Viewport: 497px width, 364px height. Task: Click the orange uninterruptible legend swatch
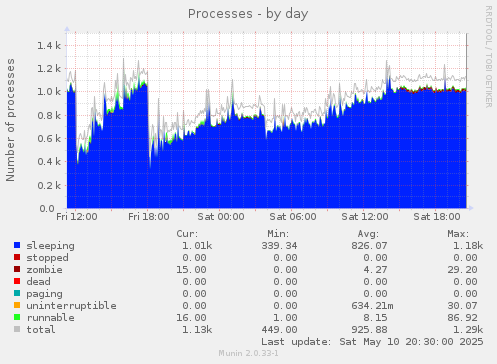(x=17, y=305)
